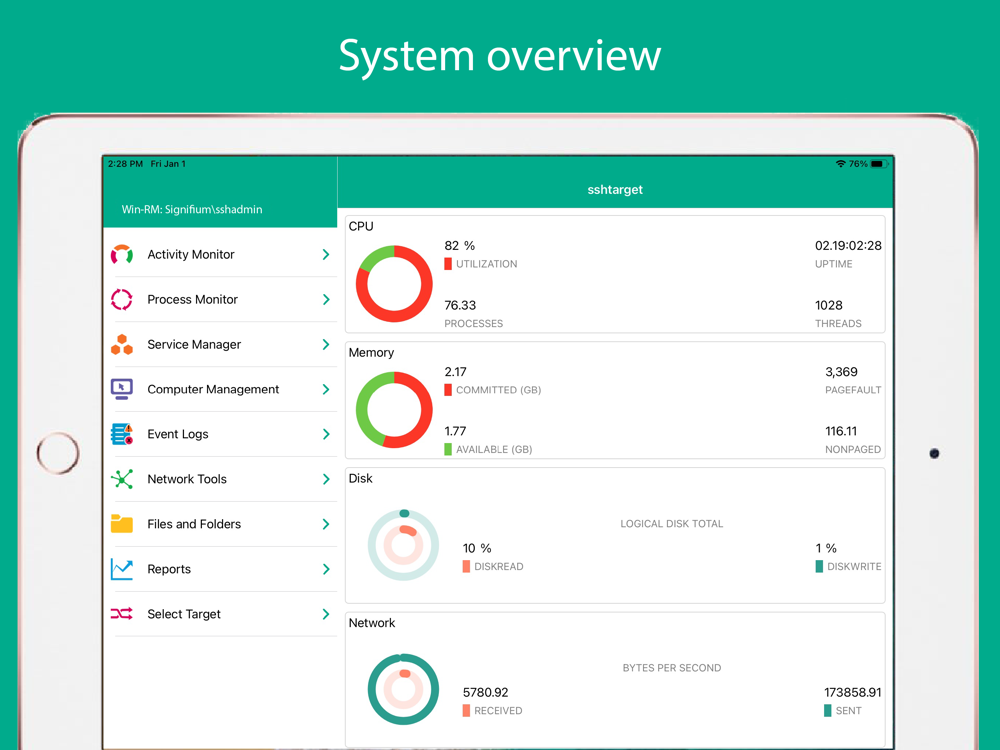Click the orange RECEIVED color swatch
1000x750 pixels.
click(x=466, y=710)
